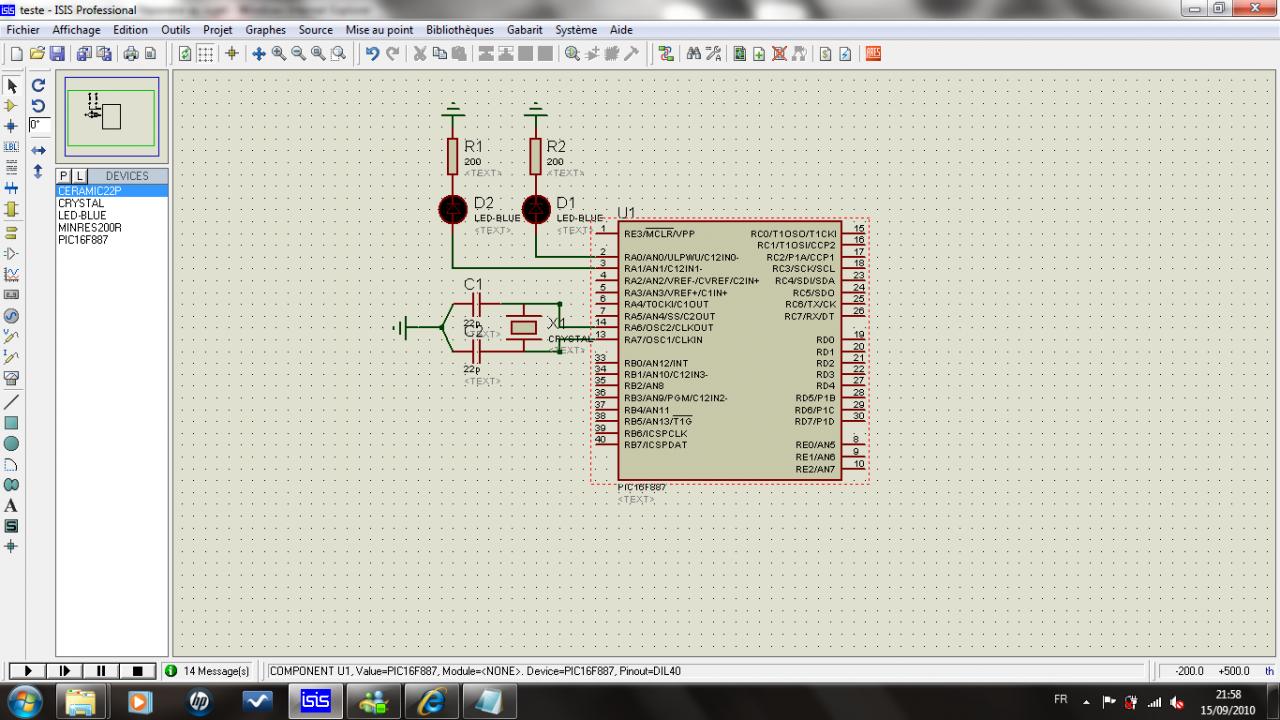The height and width of the screenshot is (720, 1280).
Task: Zoom in on the schematic
Action: click(279, 53)
